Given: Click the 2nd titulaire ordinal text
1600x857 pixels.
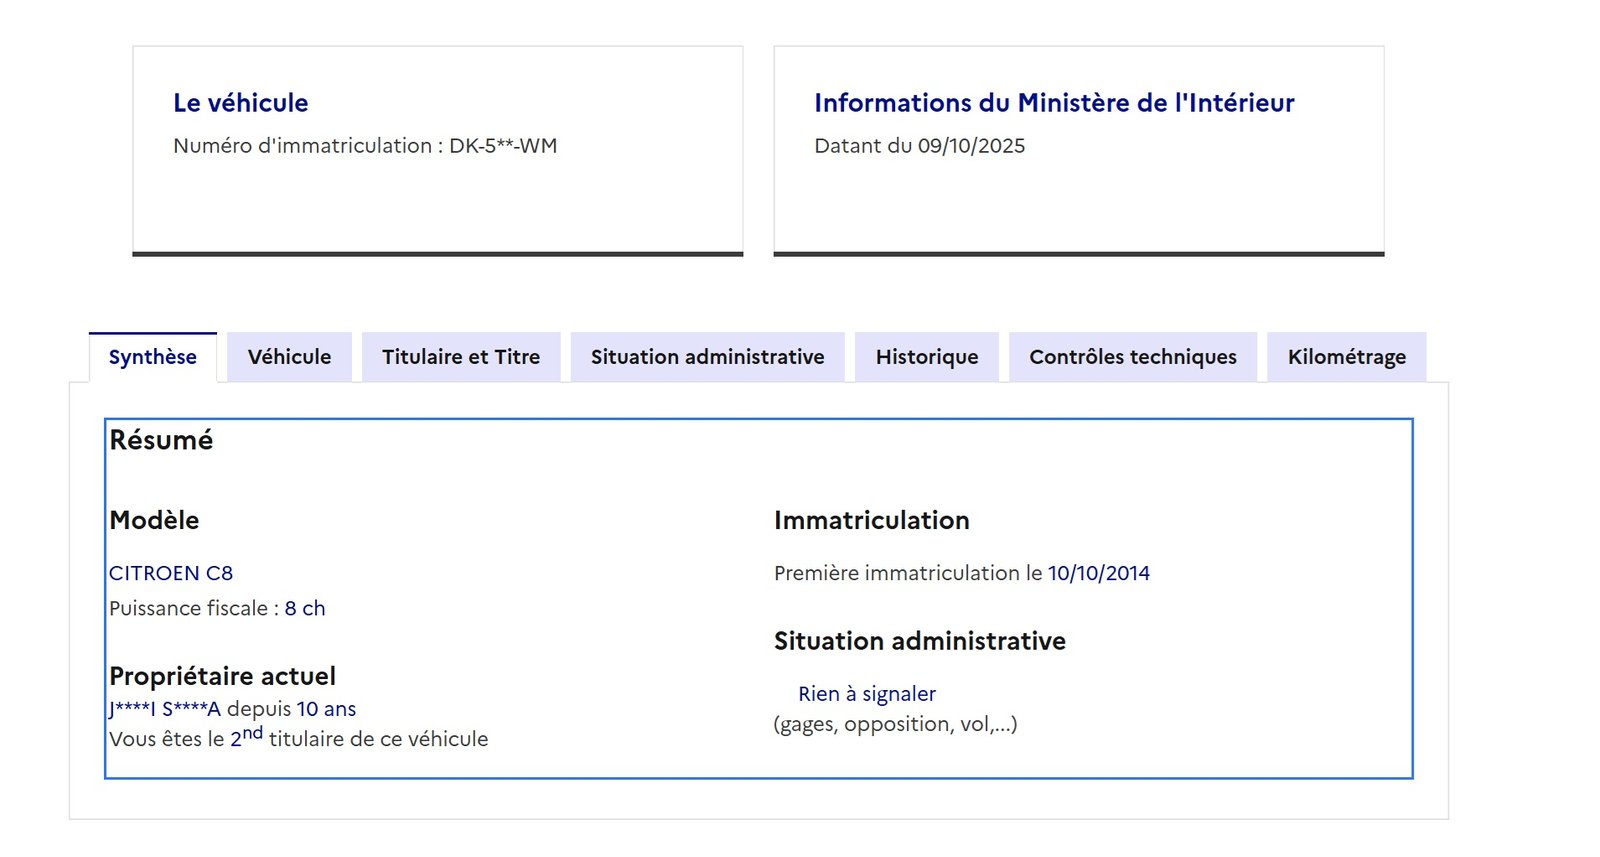Looking at the screenshot, I should pyautogui.click(x=246, y=738).
